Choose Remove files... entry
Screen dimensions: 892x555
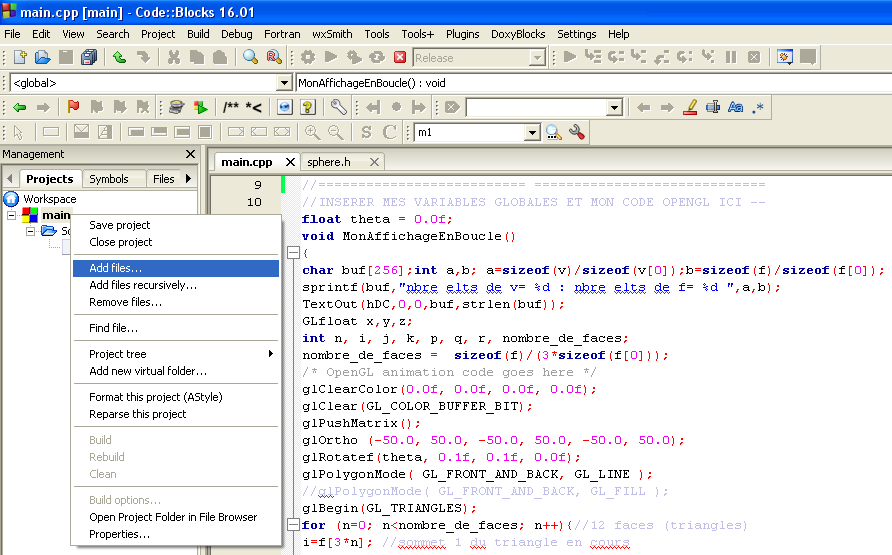coord(176,303)
